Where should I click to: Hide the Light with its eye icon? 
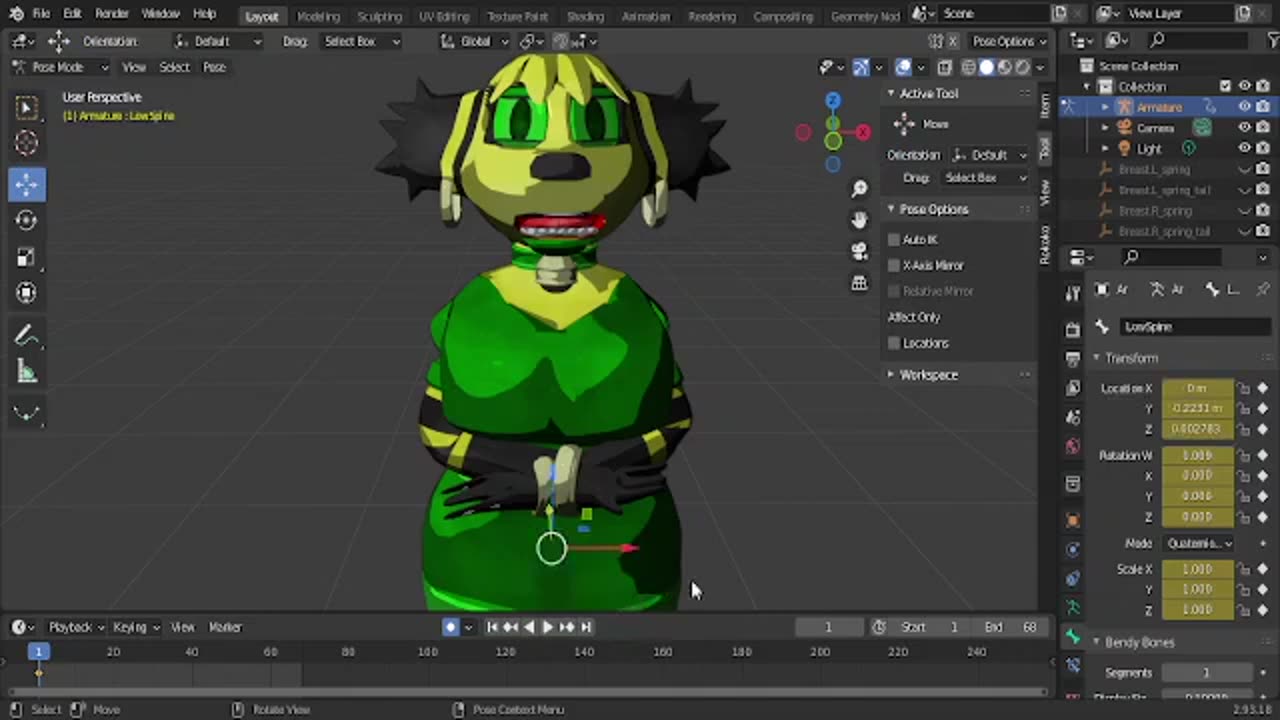click(x=1245, y=148)
